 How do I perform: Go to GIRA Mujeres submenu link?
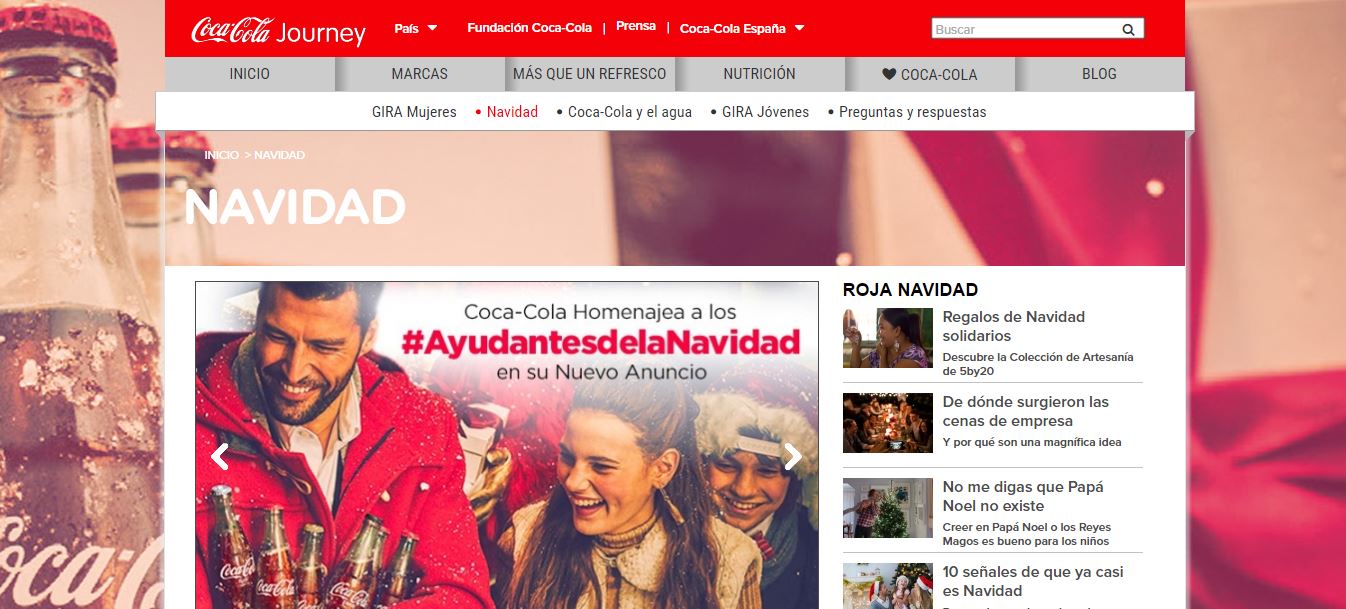tap(414, 112)
